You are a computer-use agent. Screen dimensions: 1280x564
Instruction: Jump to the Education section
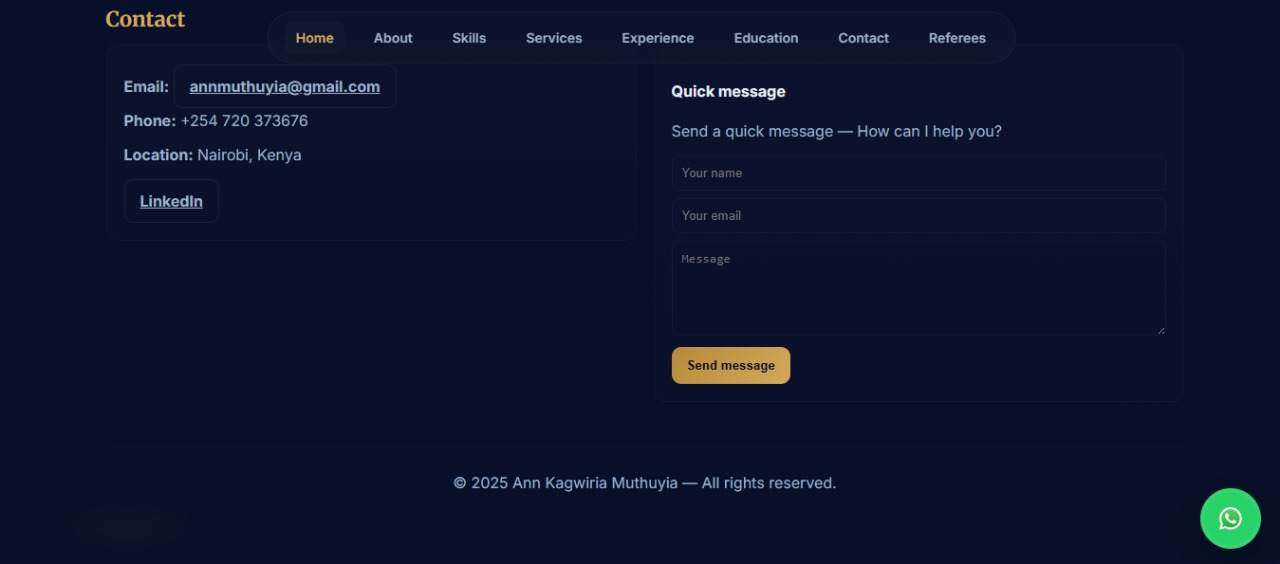click(x=766, y=38)
